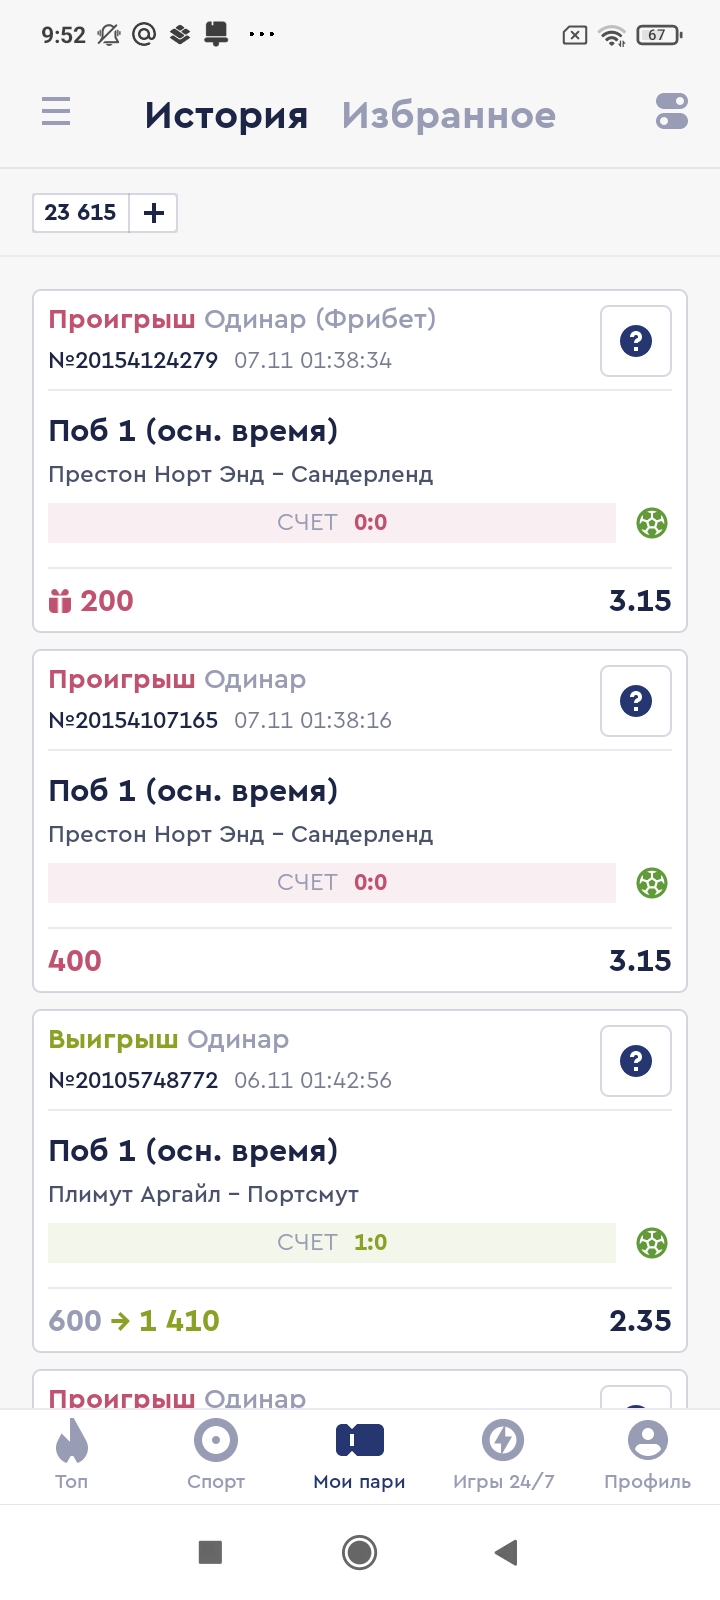Viewport: 720px width, 1600px height.
Task: Open help for bet №20154107165
Action: [x=636, y=701]
